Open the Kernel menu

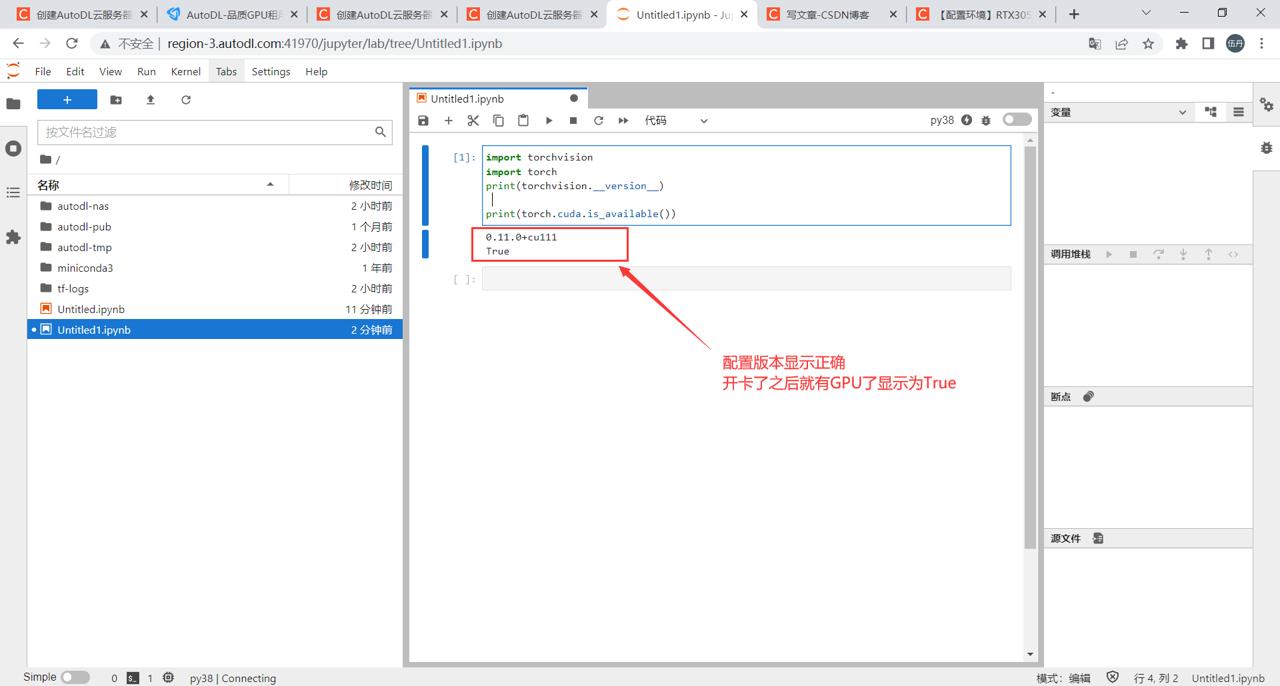[x=186, y=72]
